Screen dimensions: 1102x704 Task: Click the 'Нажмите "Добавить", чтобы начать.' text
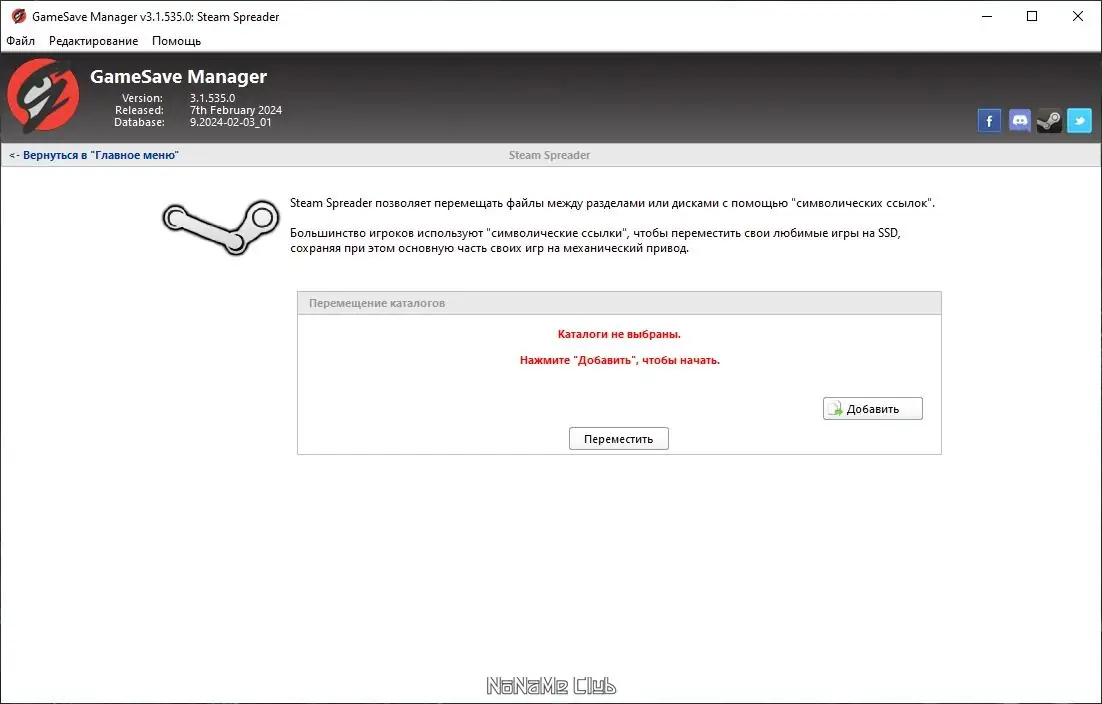tap(619, 360)
